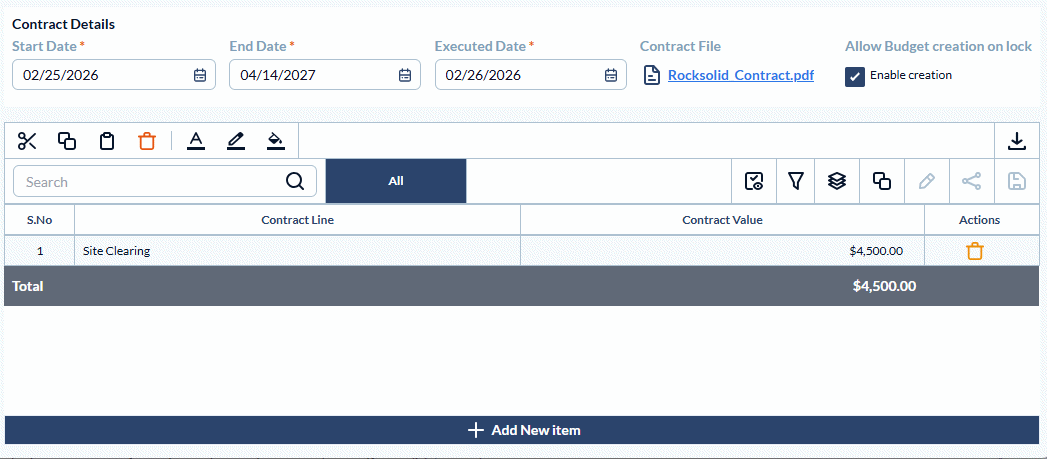The image size is (1047, 459).
Task: Click the S.No column header
Action: tap(39, 220)
